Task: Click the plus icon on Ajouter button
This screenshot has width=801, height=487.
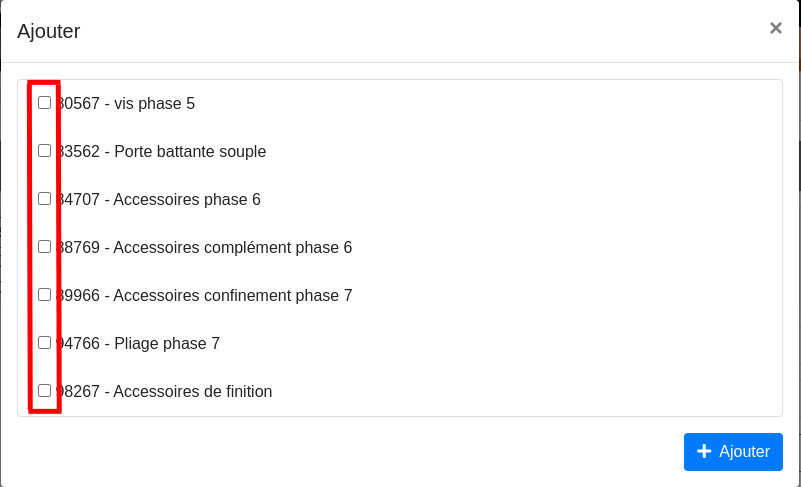Action: point(704,452)
